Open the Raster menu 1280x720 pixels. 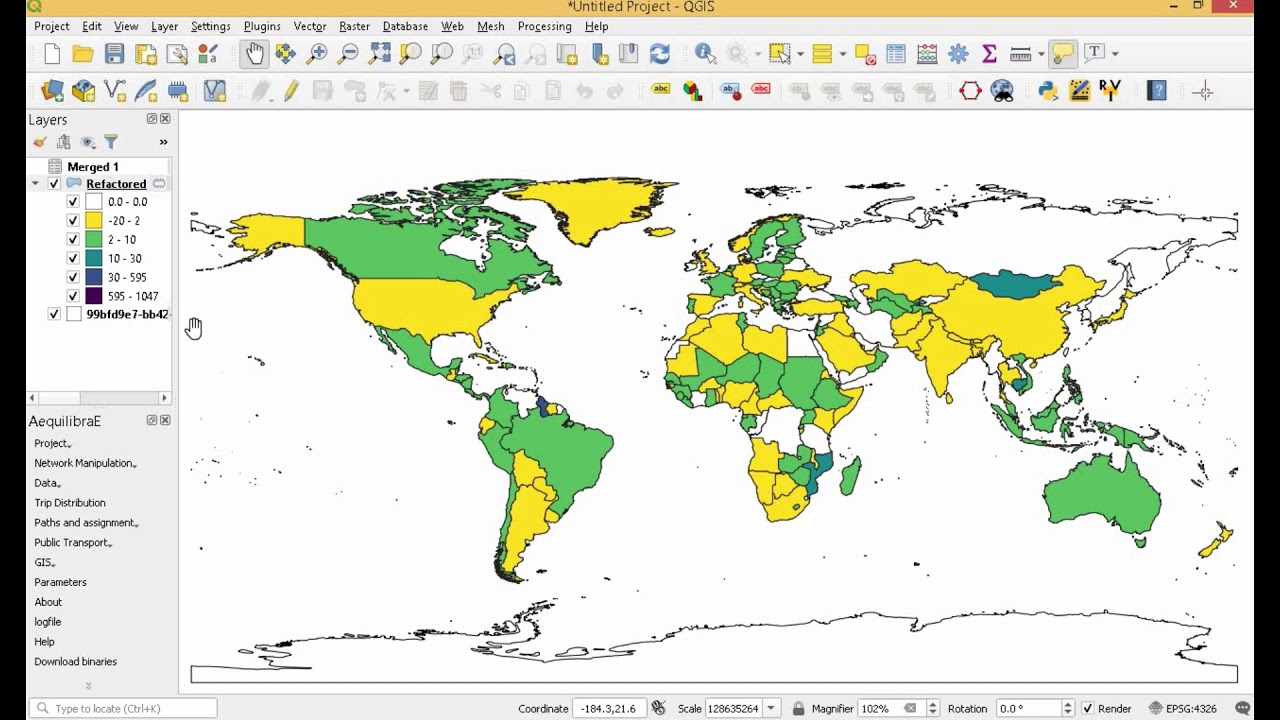tap(354, 26)
